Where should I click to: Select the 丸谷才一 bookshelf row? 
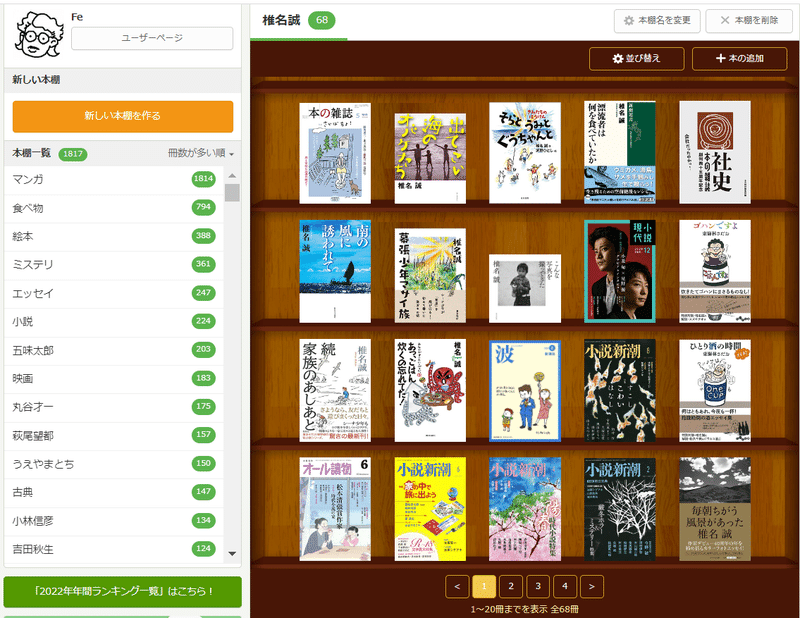coord(114,407)
